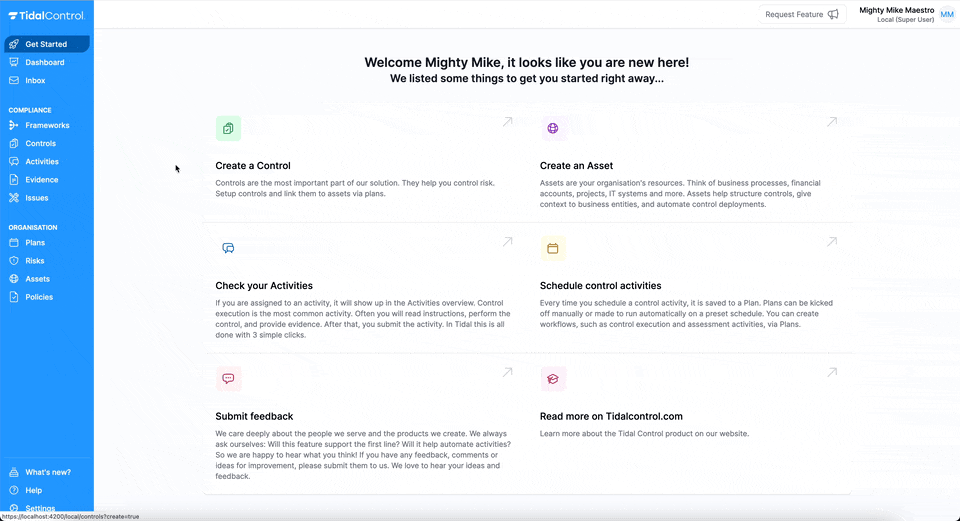Click the Schedule control activities calendar icon

[x=553, y=248]
